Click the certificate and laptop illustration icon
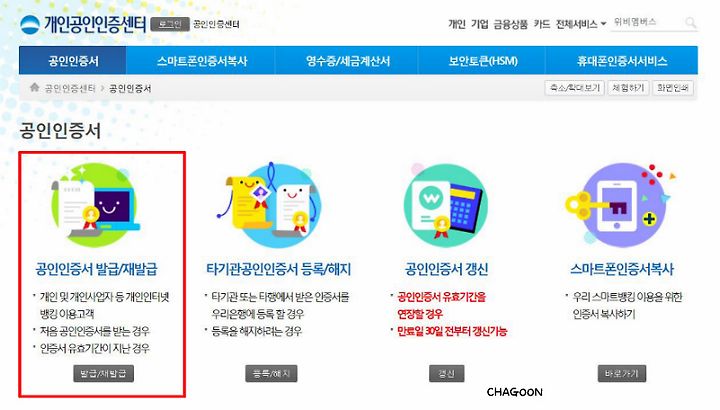Viewport: 720px width, 410px height. [95, 205]
